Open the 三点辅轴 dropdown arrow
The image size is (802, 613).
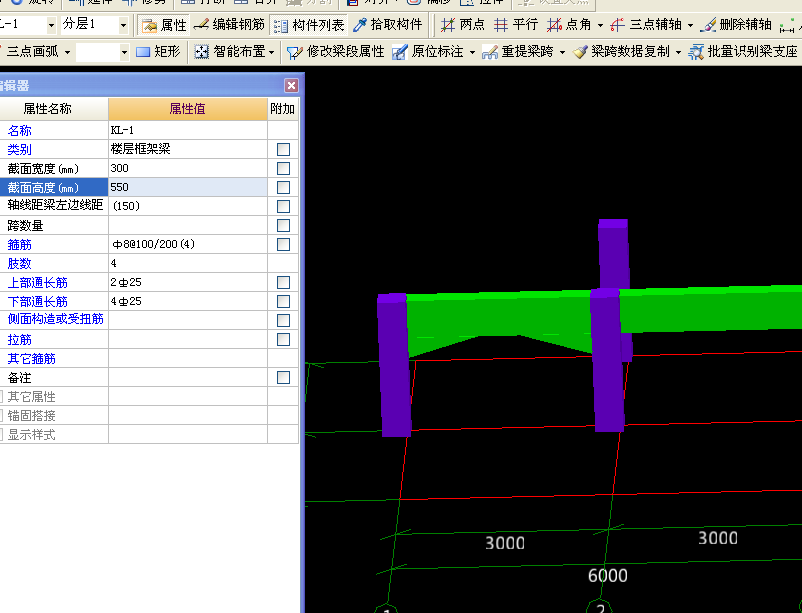click(x=690, y=25)
